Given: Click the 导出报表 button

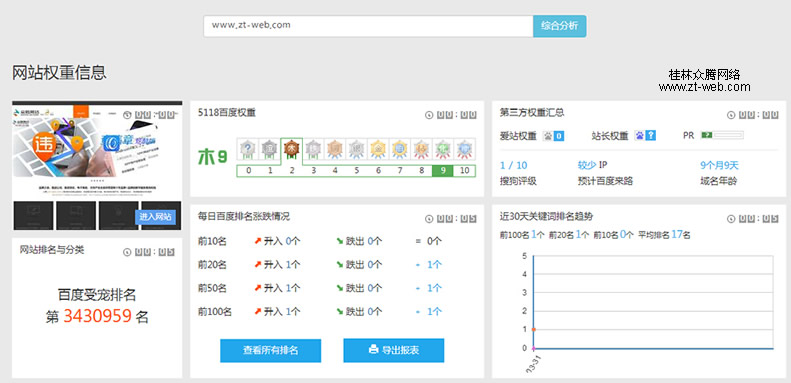Looking at the screenshot, I should pyautogui.click(x=393, y=351).
